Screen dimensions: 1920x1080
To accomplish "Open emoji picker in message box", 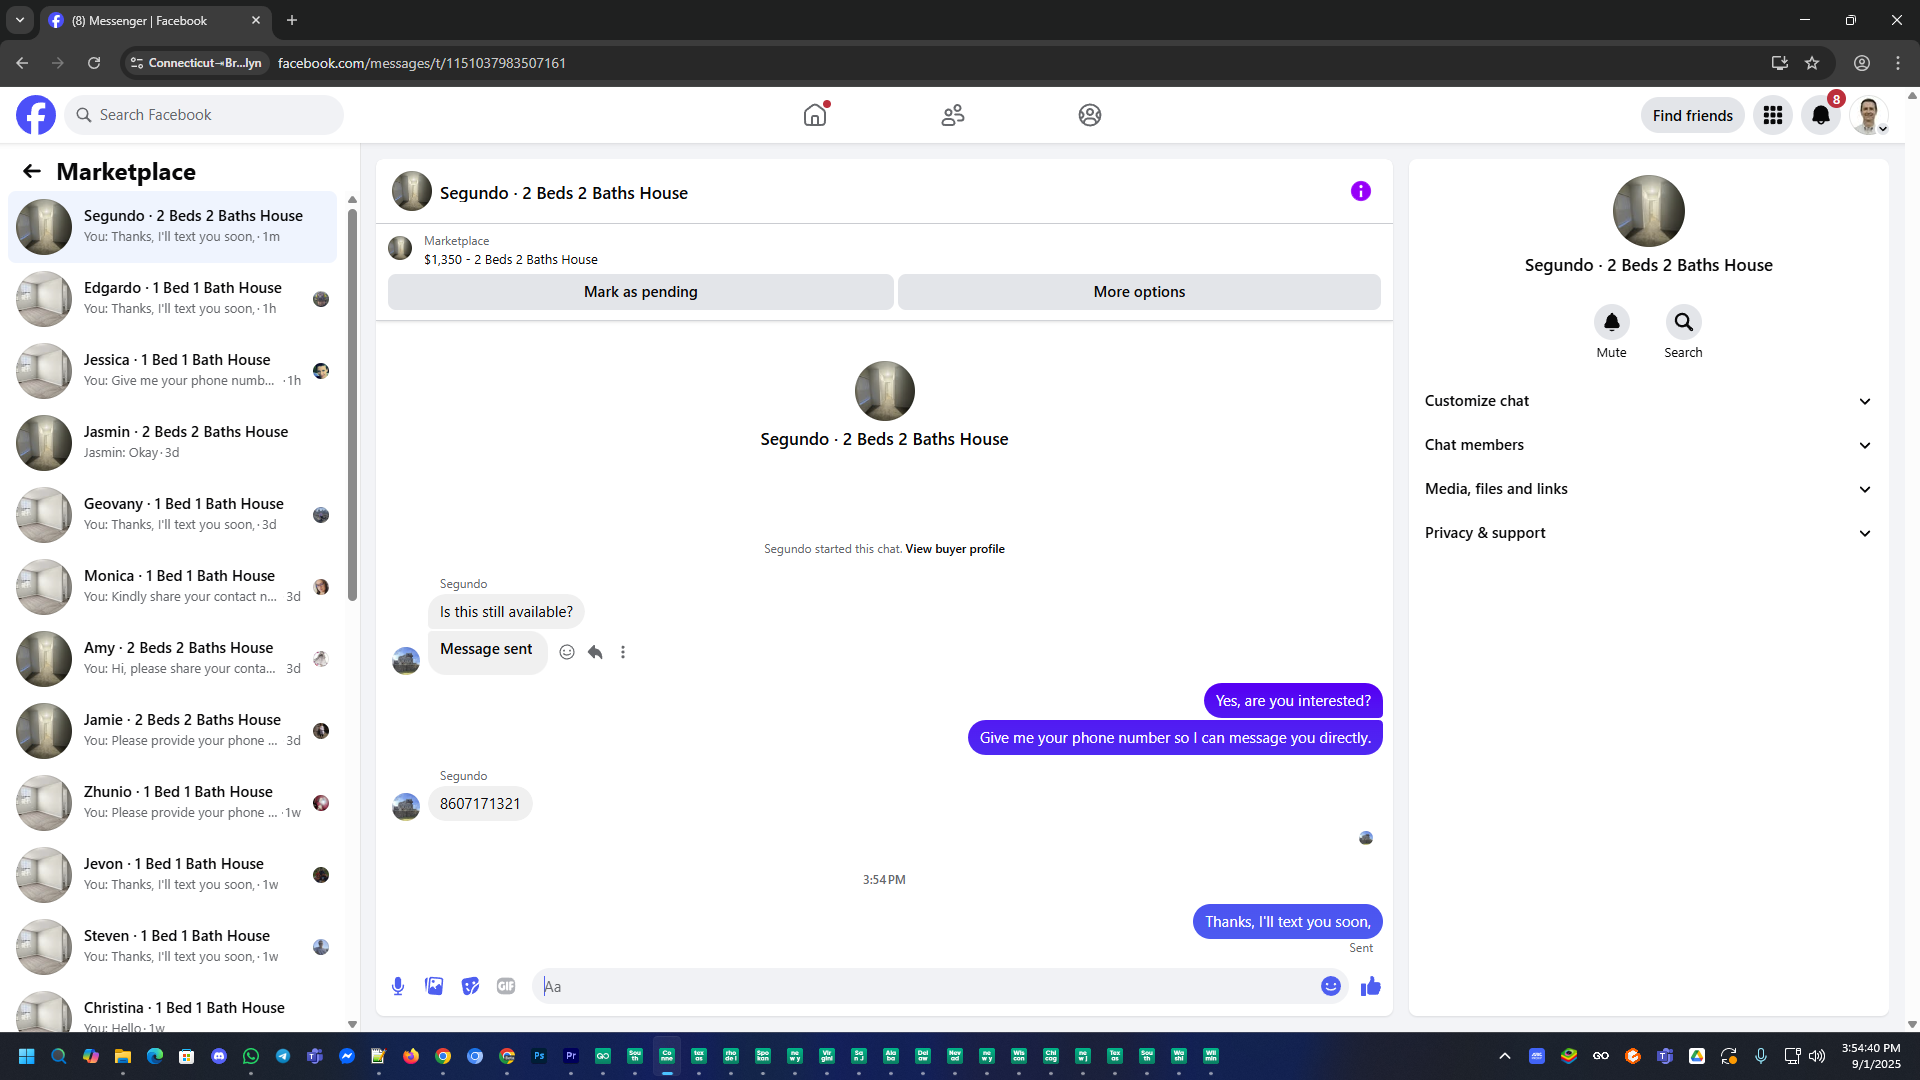I will [x=1330, y=986].
